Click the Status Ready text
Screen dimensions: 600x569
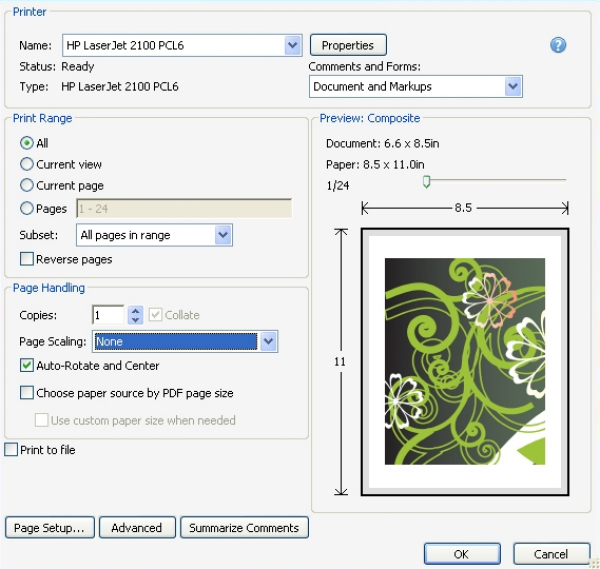tap(57, 67)
